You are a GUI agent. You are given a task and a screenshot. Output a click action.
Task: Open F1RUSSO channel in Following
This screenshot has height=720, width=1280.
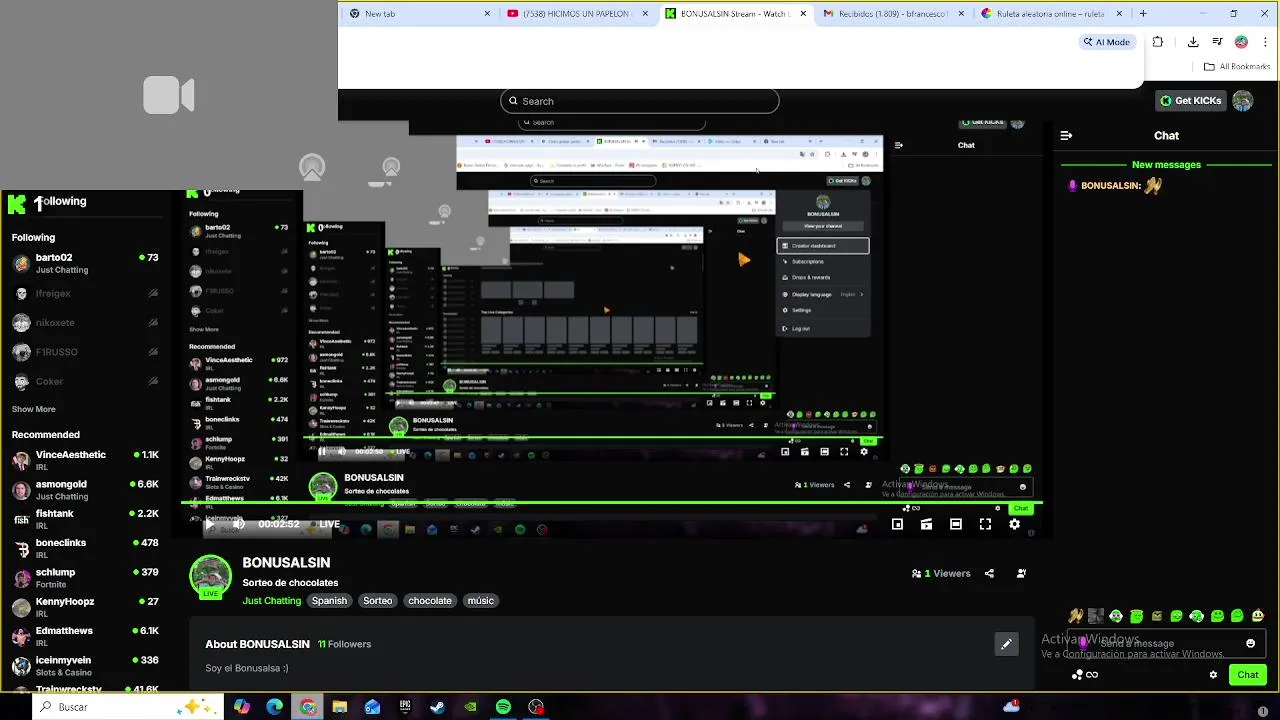(x=85, y=352)
